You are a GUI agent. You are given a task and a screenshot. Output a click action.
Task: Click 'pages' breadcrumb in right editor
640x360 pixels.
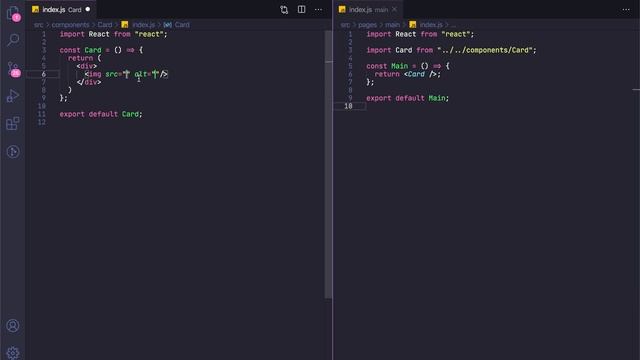(x=367, y=25)
